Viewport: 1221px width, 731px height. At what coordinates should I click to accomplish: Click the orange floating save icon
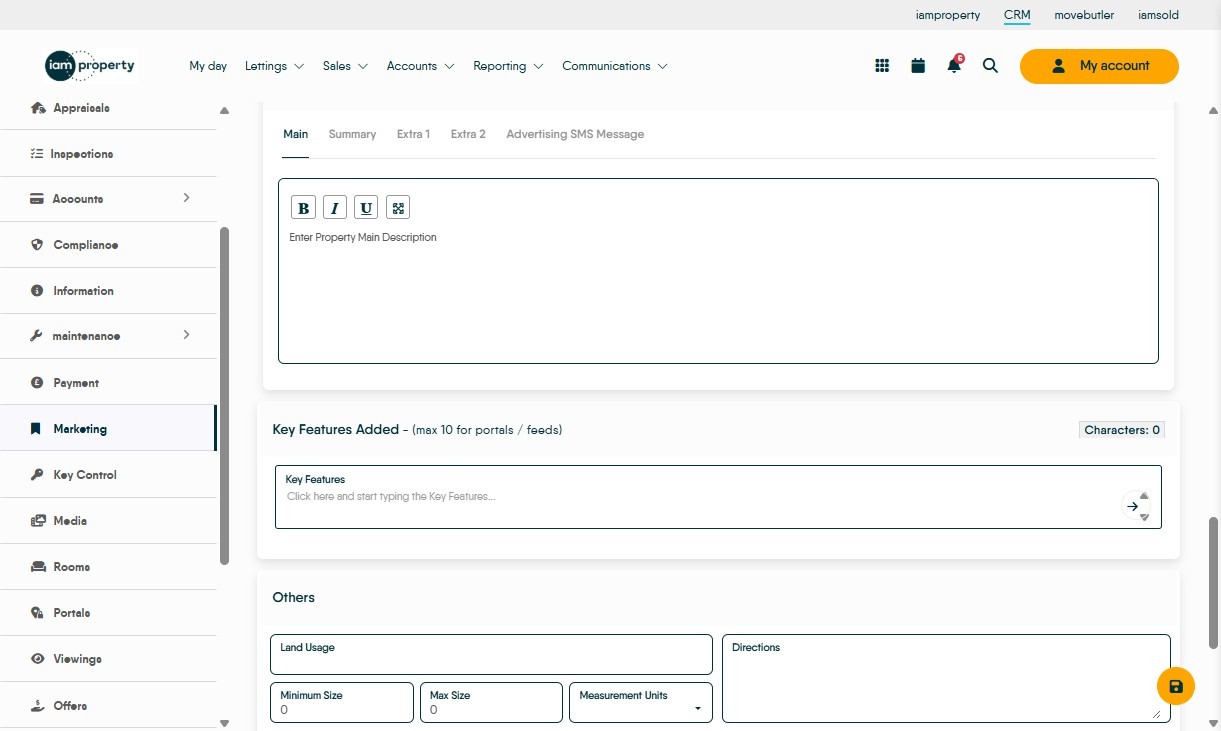click(1176, 686)
